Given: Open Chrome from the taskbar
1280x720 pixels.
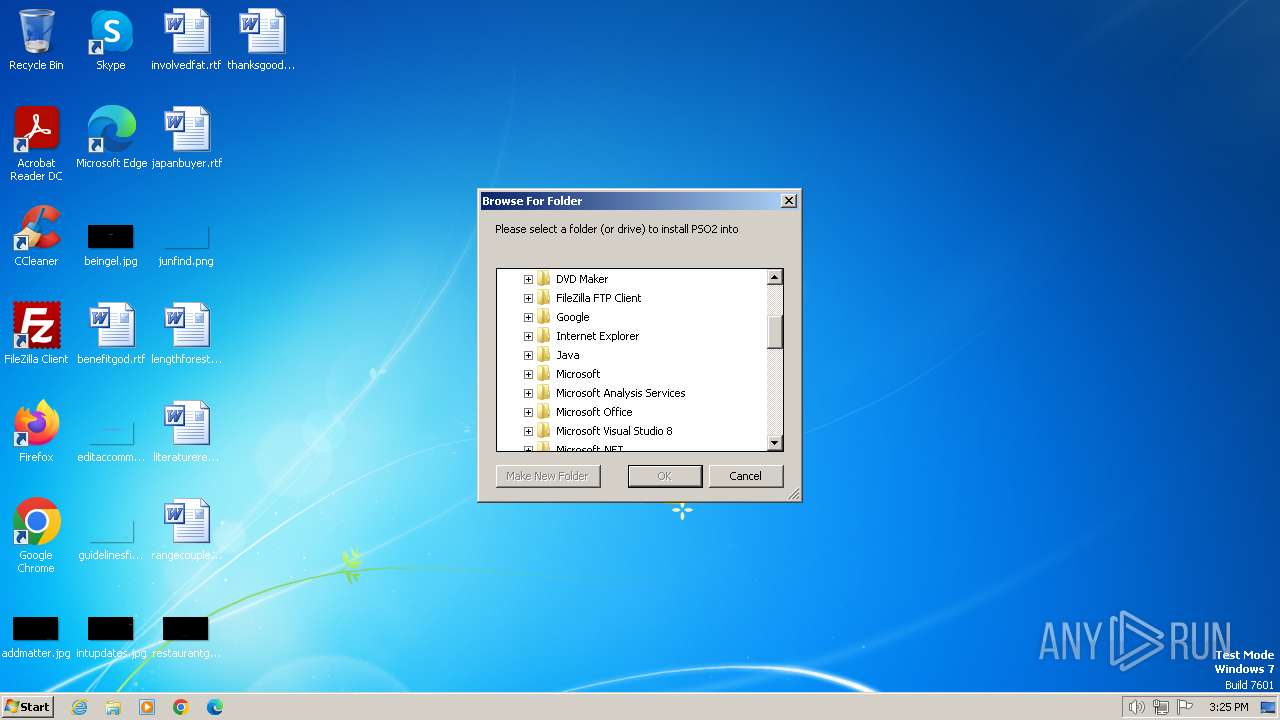Looking at the screenshot, I should coord(181,707).
